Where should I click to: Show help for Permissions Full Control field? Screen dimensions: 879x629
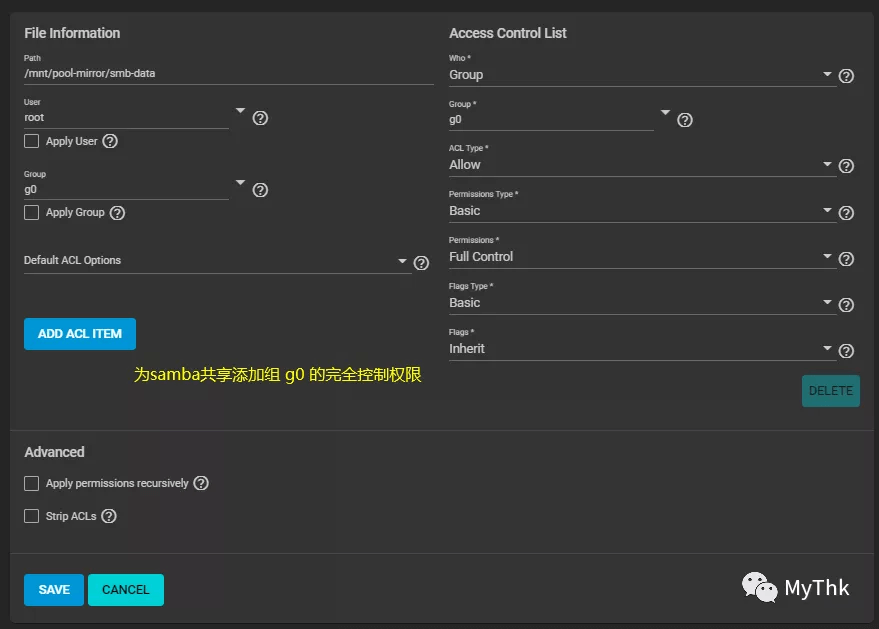pyautogui.click(x=846, y=259)
